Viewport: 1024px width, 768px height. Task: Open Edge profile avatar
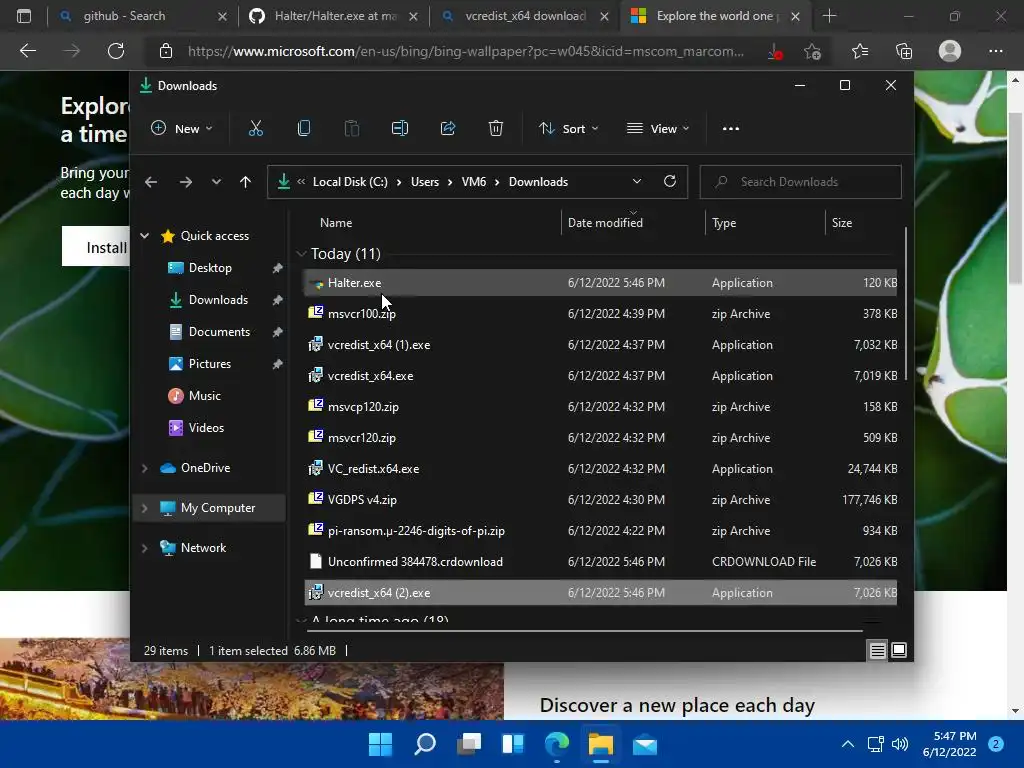950,51
